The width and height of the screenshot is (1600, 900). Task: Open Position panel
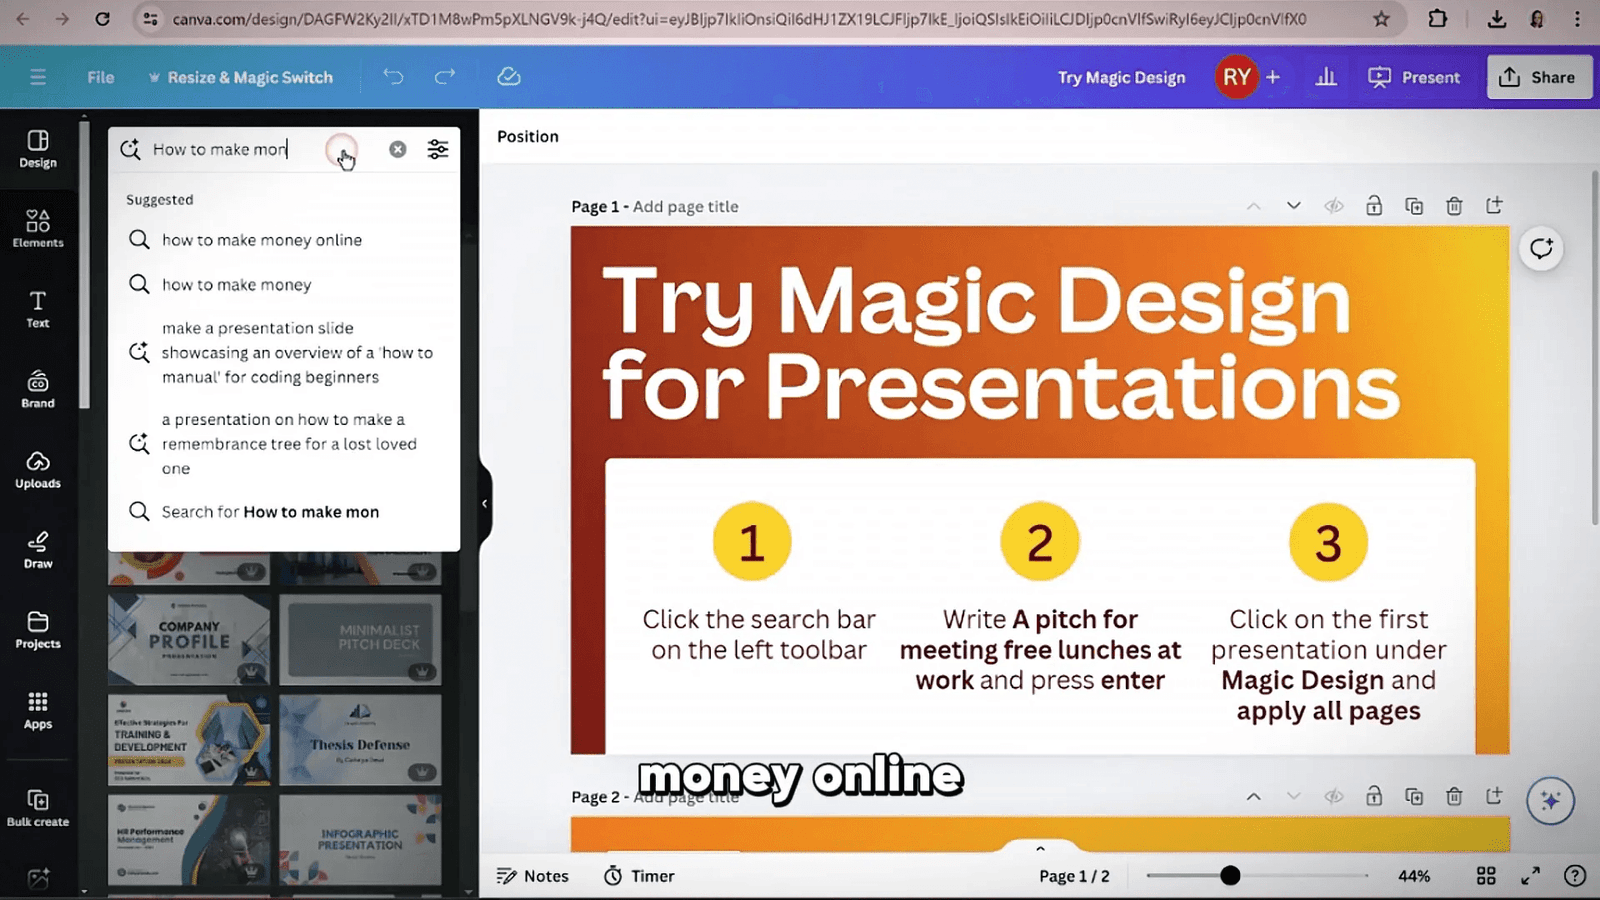click(528, 136)
